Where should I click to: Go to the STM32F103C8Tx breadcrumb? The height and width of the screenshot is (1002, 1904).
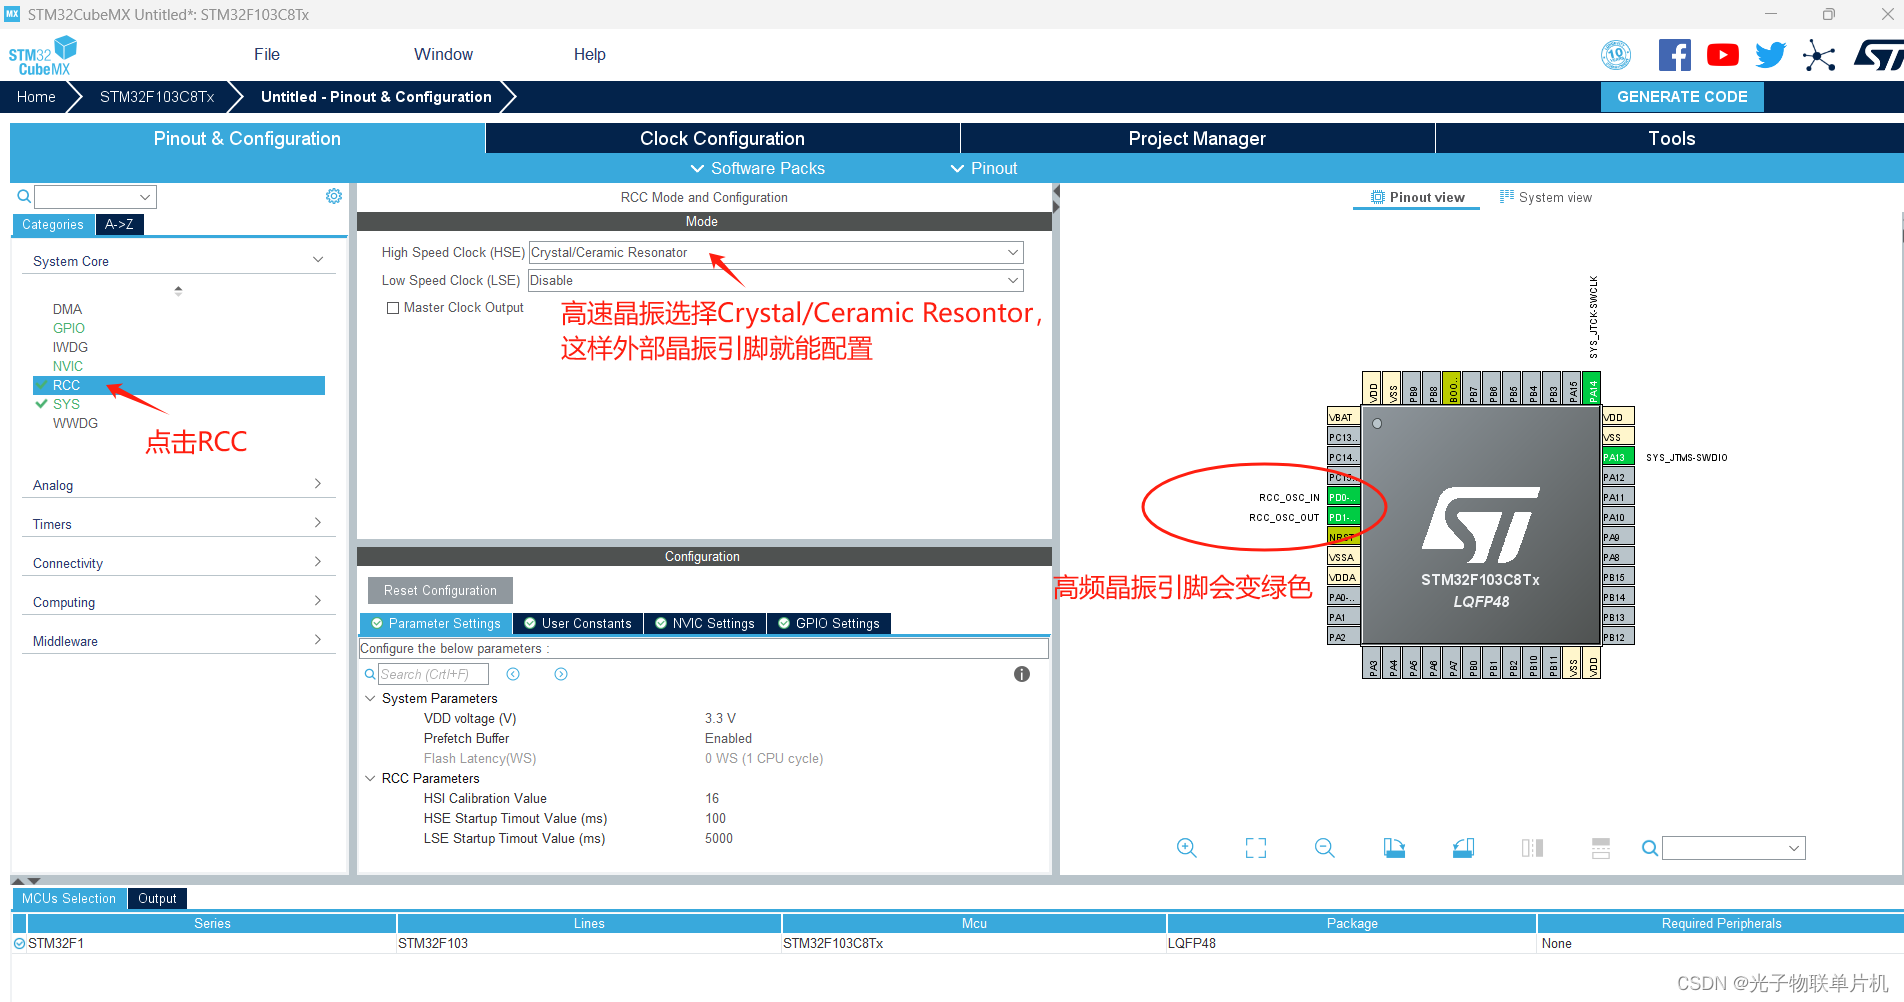[x=157, y=97]
